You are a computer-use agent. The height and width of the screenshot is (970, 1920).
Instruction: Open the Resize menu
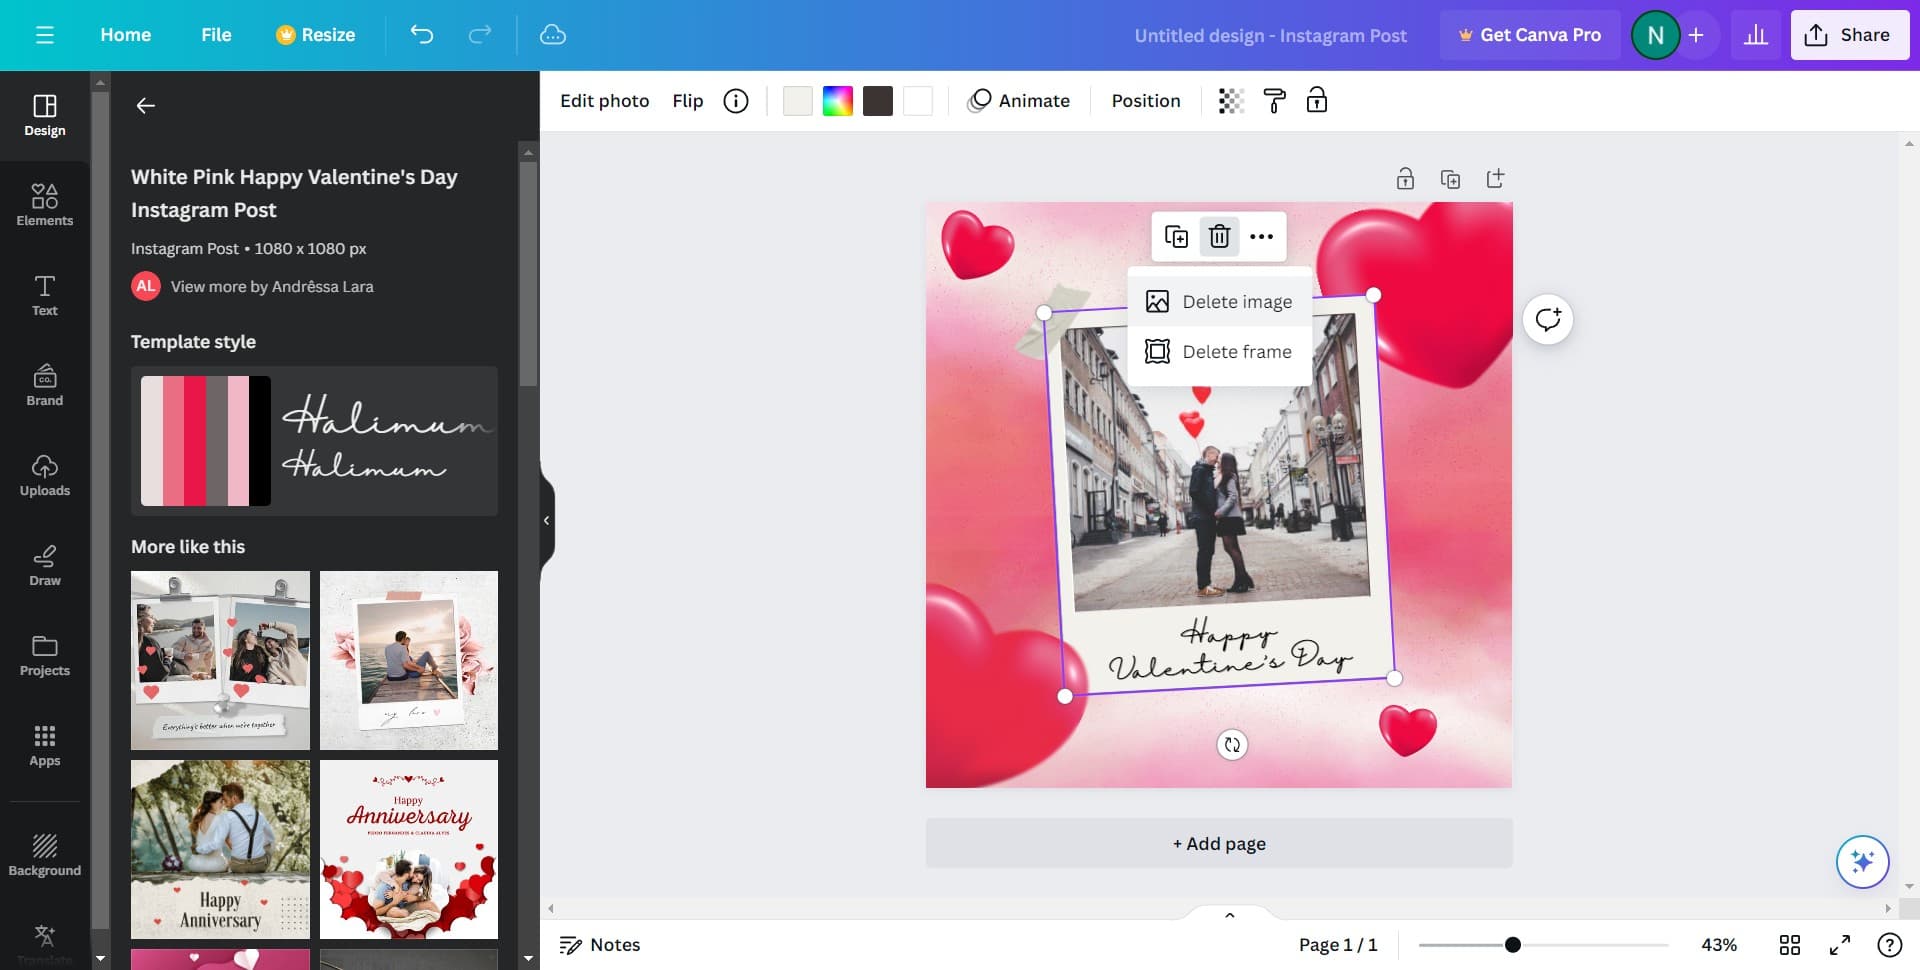coord(315,34)
